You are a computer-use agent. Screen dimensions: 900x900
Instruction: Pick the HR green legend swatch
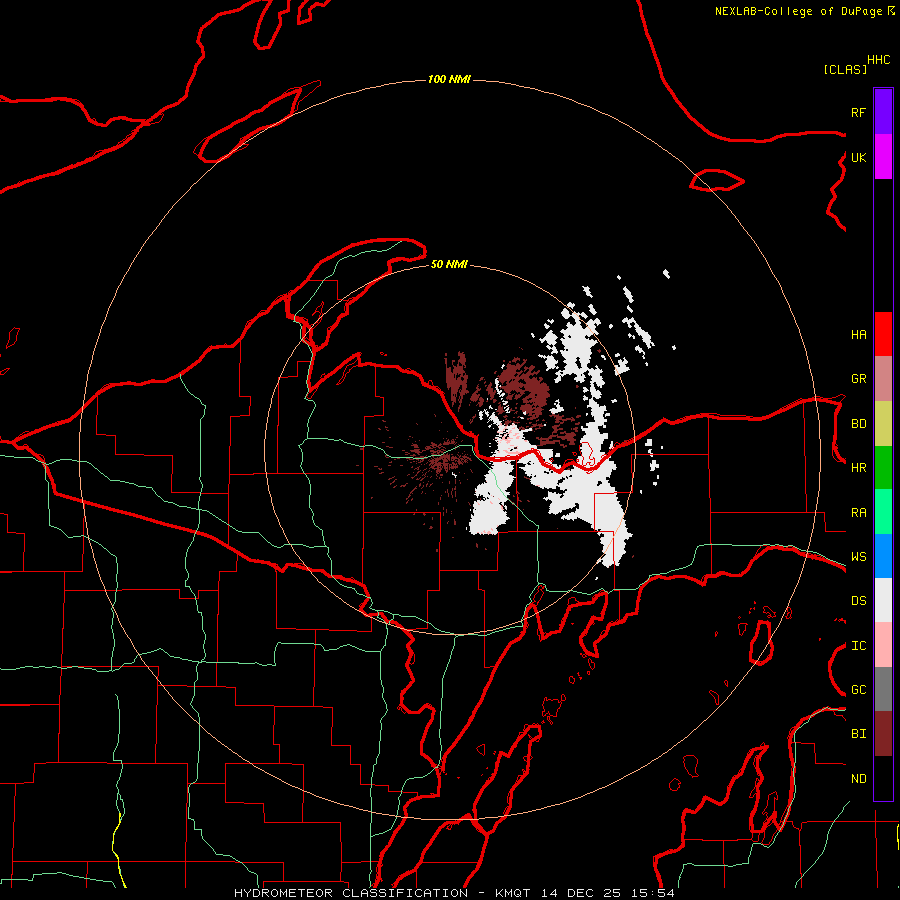[x=883, y=468]
